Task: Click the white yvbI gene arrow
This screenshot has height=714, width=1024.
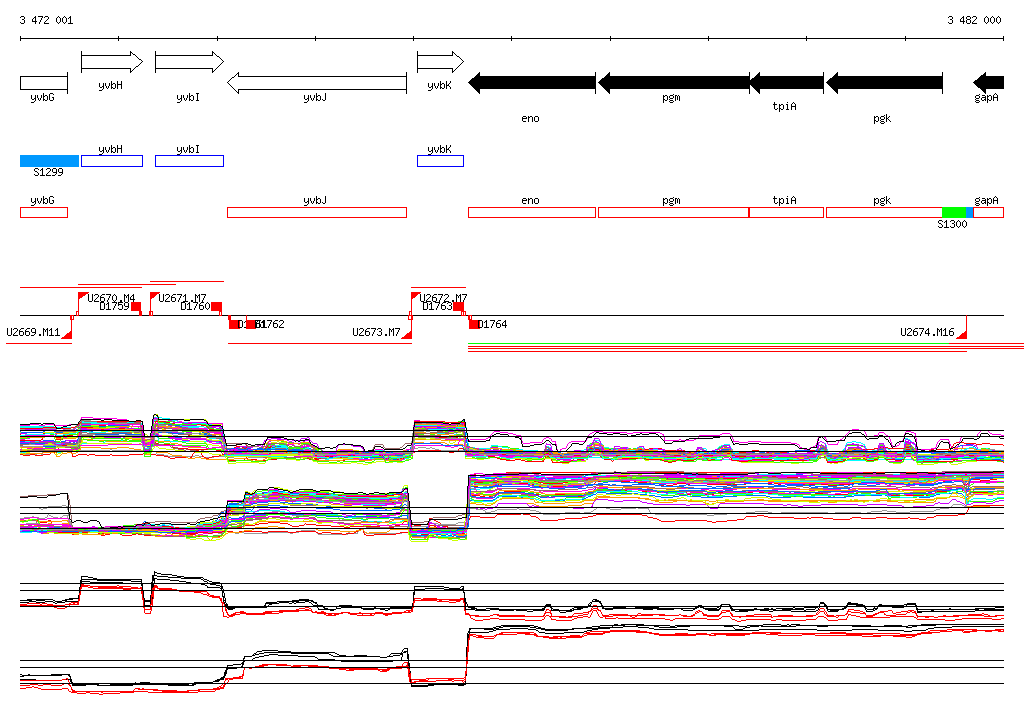Action: pos(189,62)
